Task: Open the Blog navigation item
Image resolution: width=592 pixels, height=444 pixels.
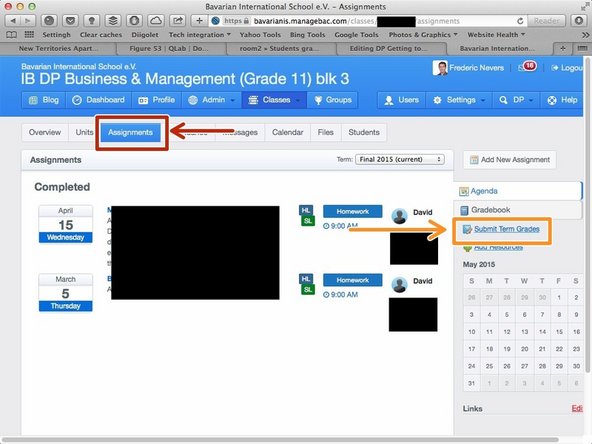Action: 44,100
